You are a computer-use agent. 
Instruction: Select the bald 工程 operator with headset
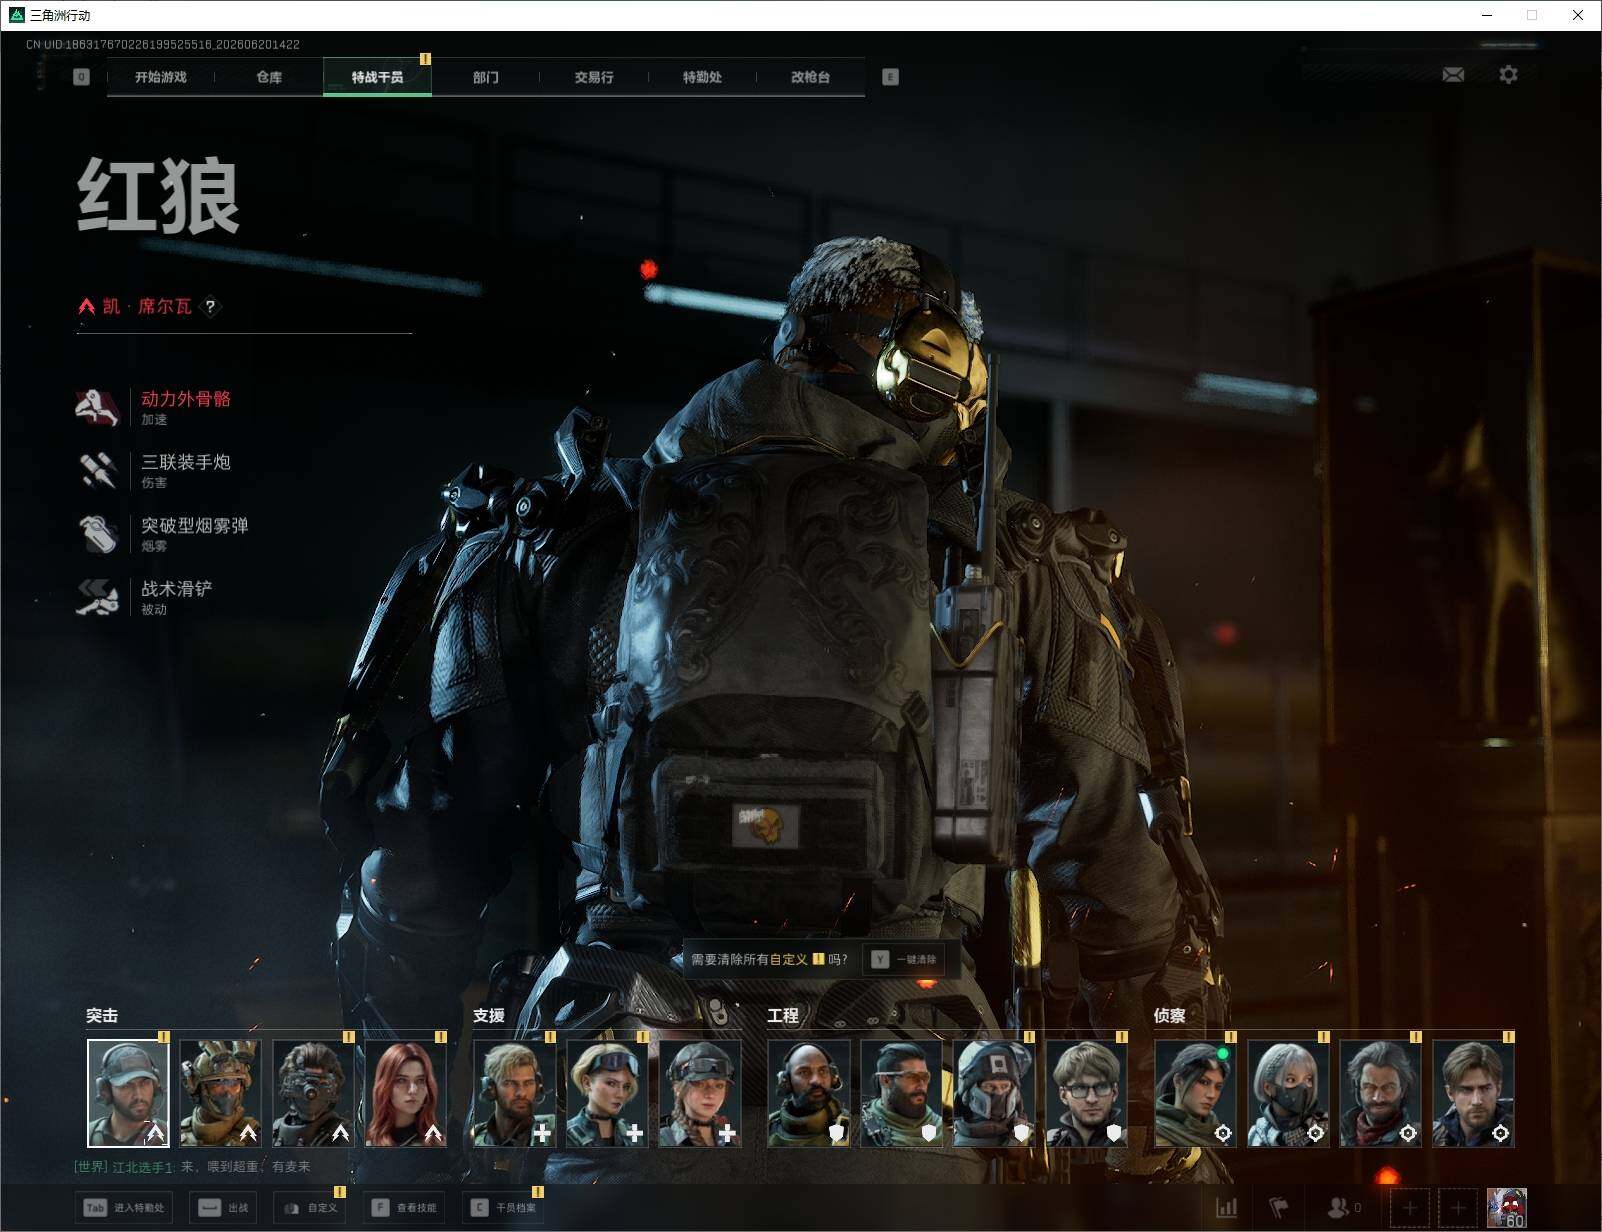click(809, 1093)
